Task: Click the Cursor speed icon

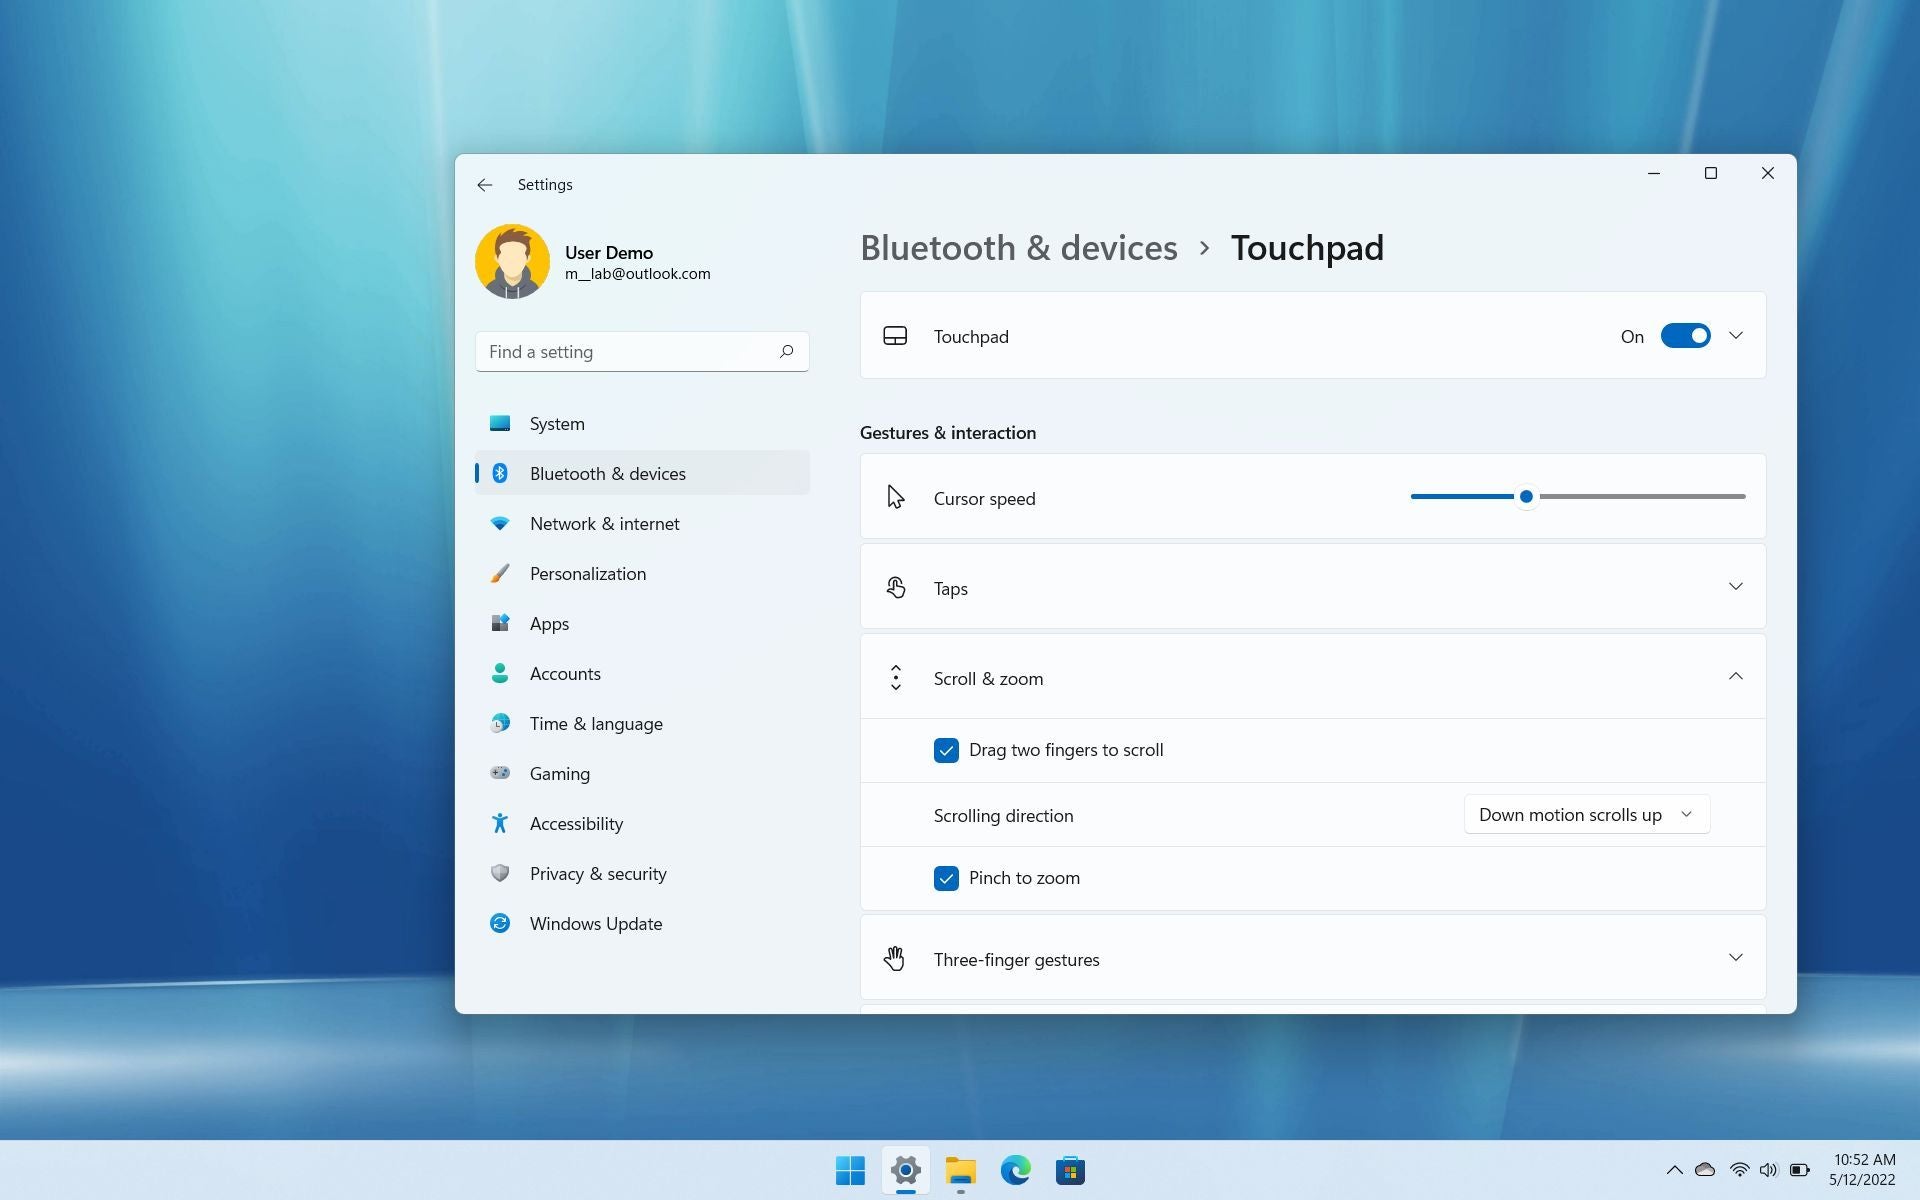Action: click(896, 496)
